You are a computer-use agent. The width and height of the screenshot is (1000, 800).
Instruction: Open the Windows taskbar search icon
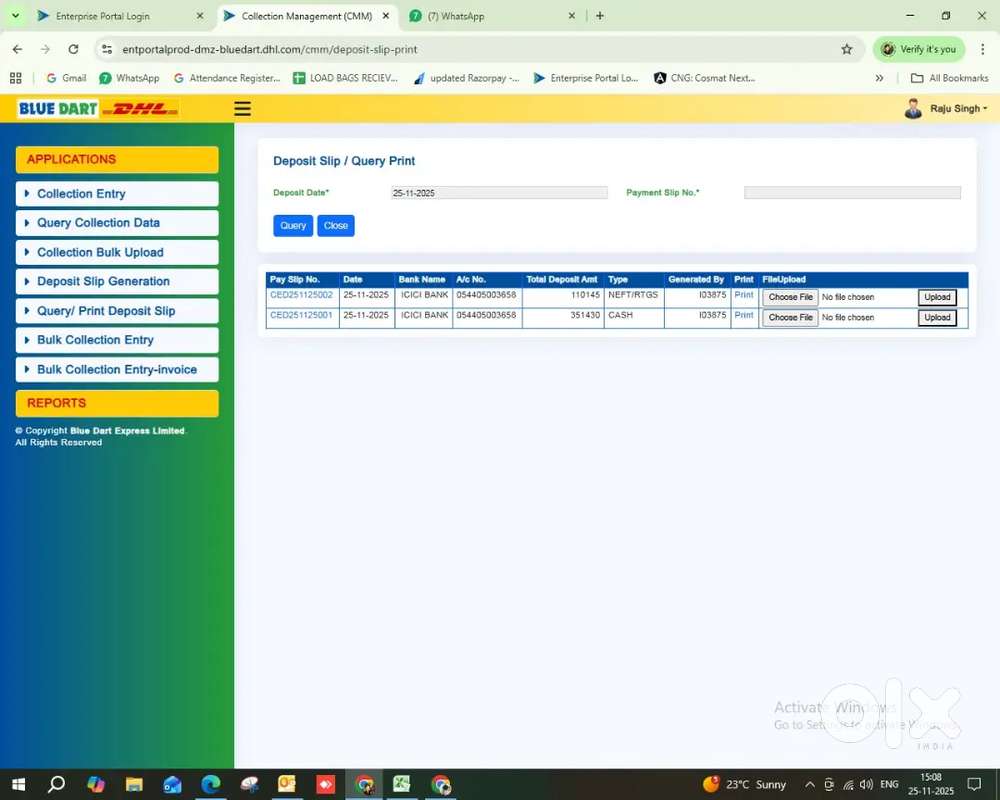pyautogui.click(x=56, y=785)
